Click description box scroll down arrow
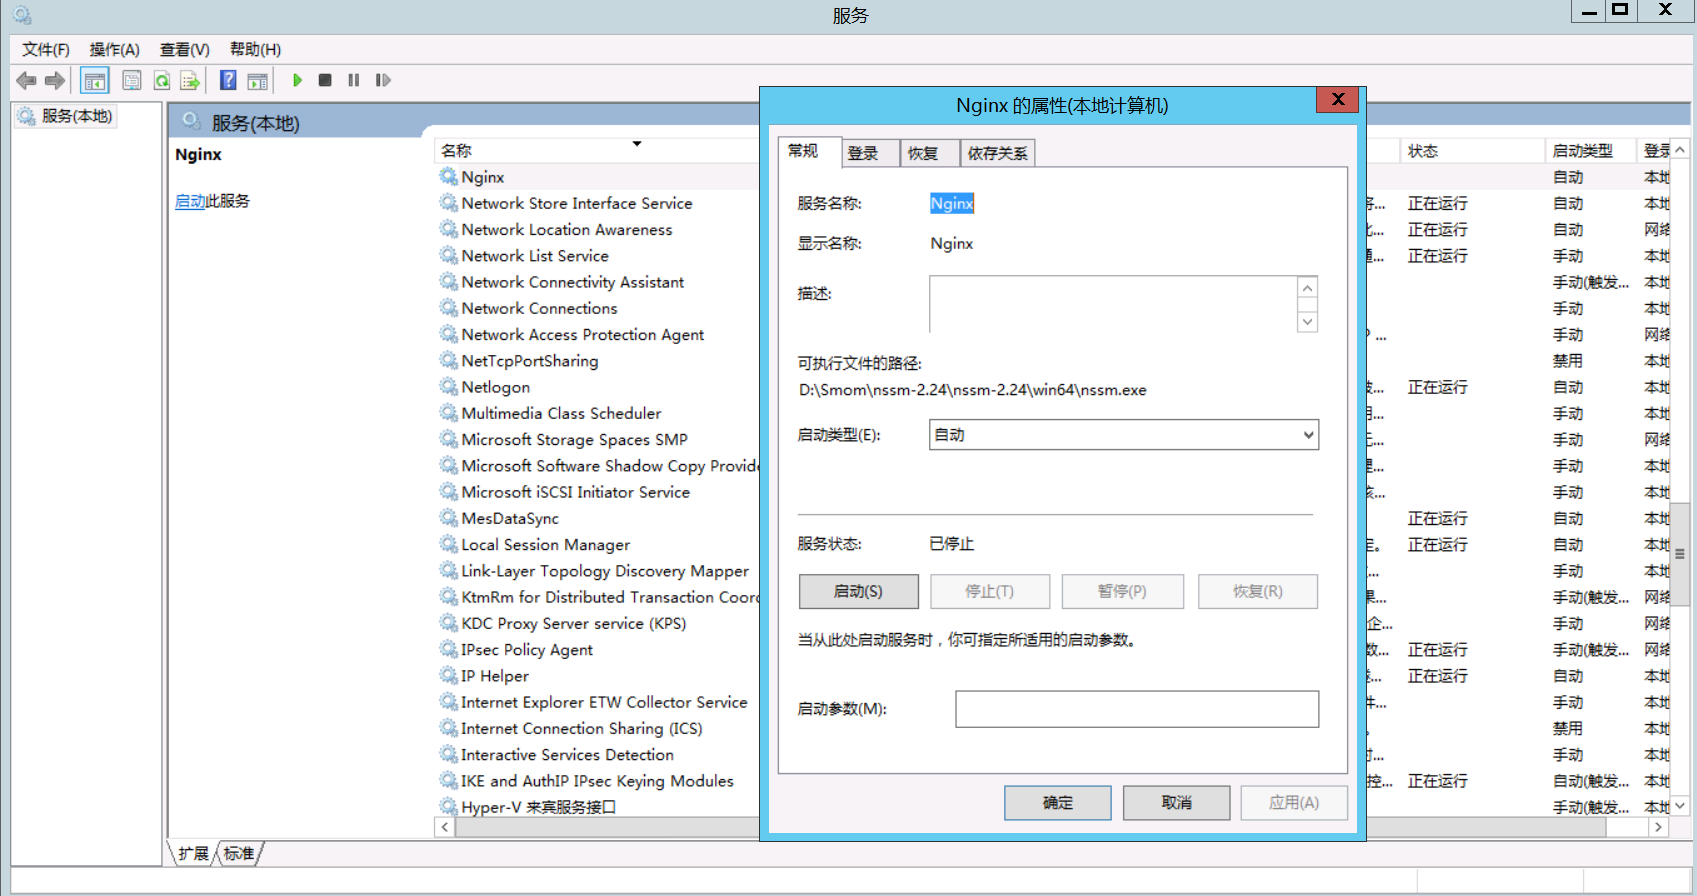Screen dimensions: 1697x896 point(1307,321)
